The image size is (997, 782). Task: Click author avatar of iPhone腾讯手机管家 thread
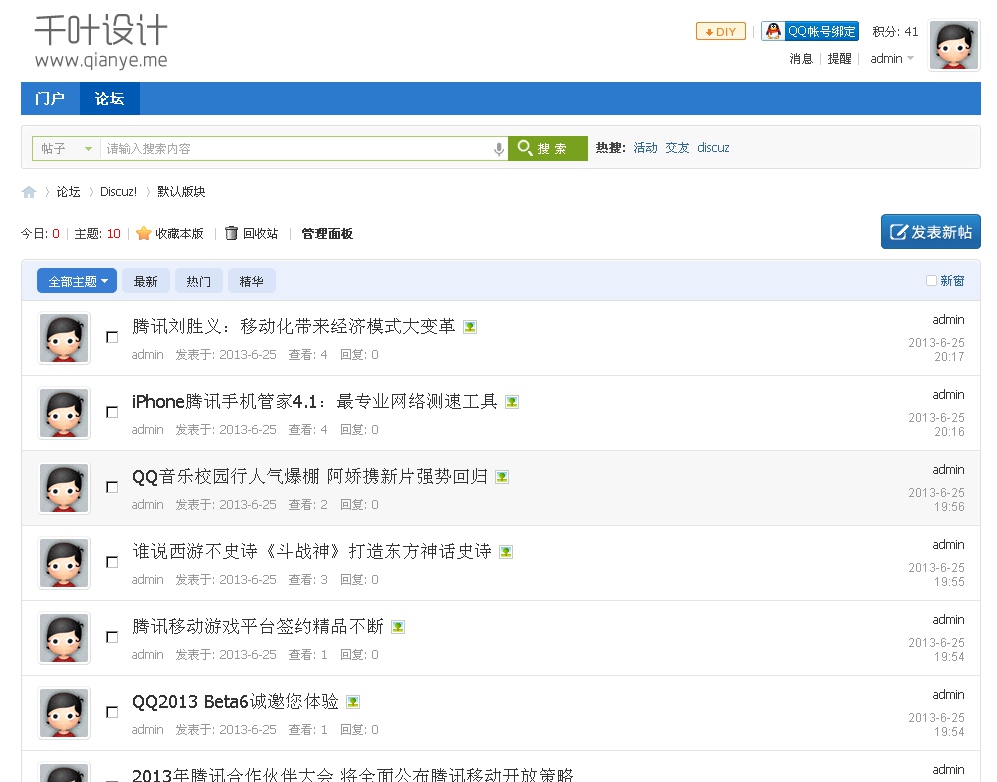64,413
